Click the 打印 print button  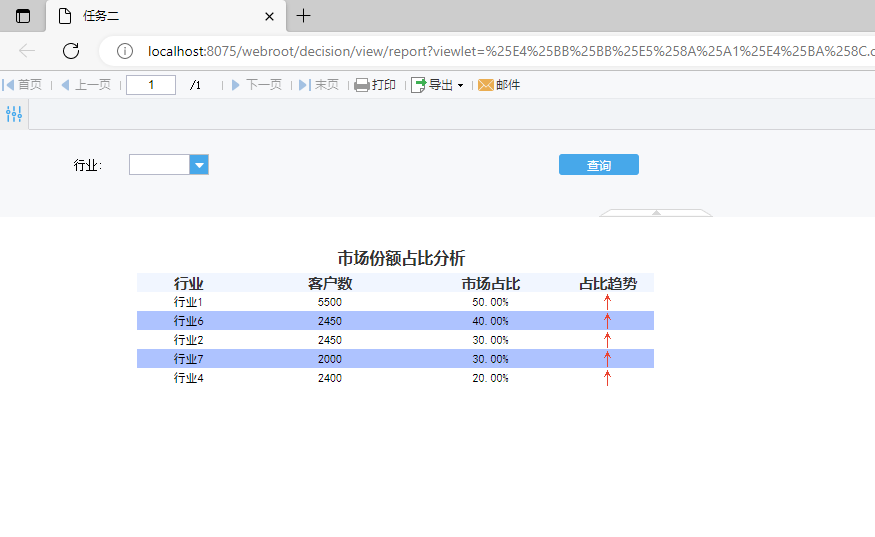(375, 85)
